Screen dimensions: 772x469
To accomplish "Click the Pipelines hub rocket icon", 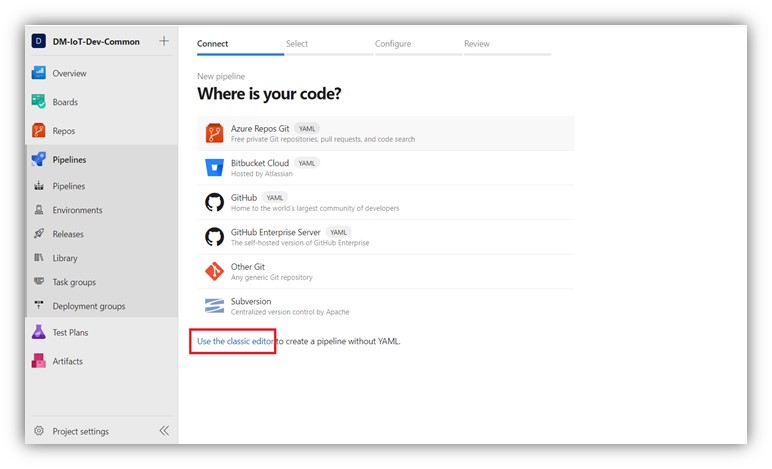I will tap(38, 159).
